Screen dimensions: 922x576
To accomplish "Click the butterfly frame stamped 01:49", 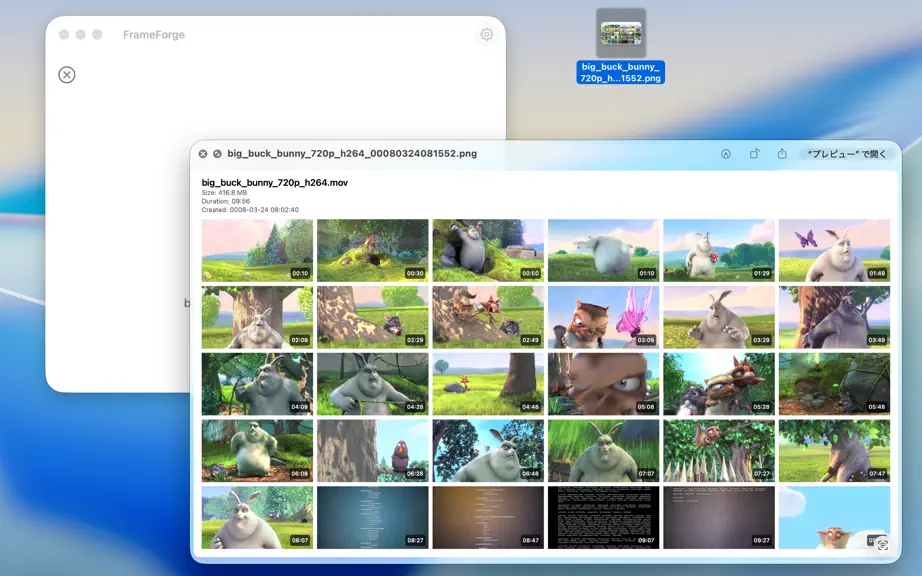I will (834, 251).
